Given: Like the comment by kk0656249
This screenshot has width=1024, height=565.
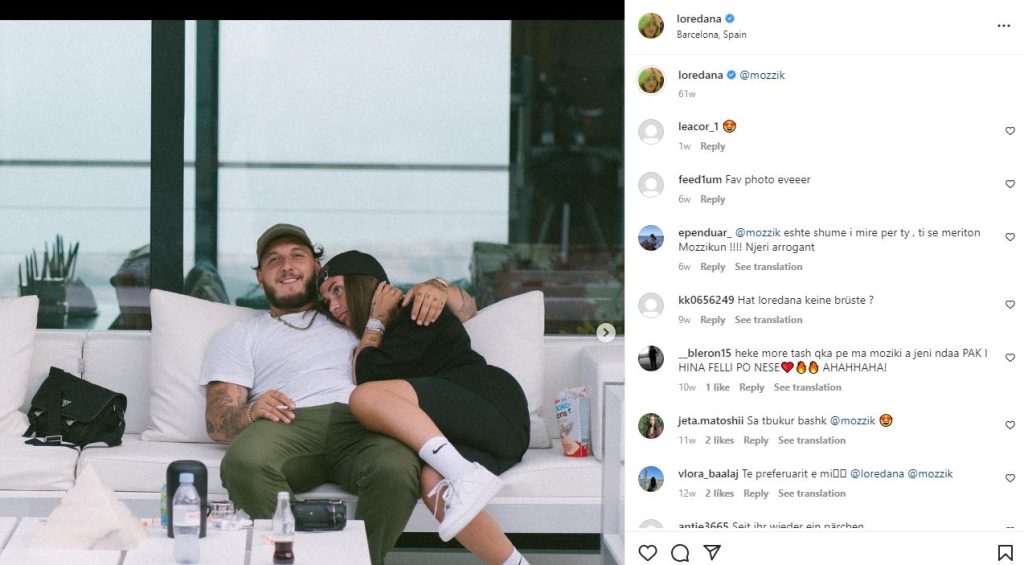Looking at the screenshot, I should coord(1009,304).
